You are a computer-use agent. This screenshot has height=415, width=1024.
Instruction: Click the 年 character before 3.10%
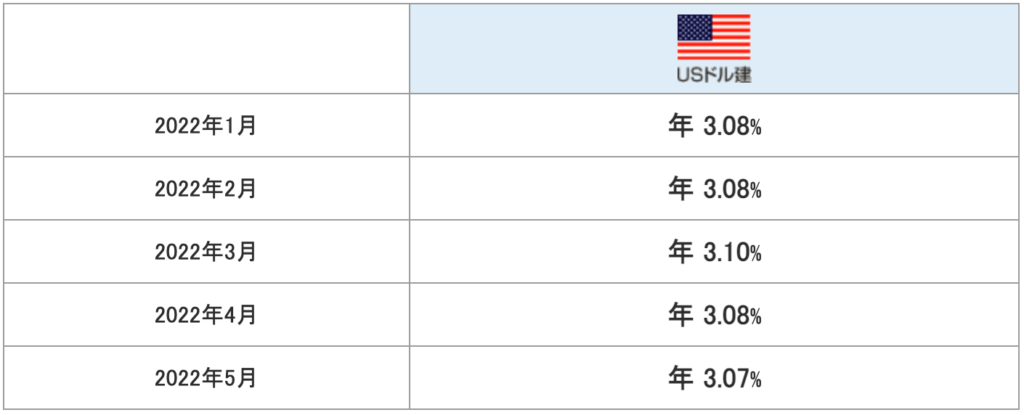click(679, 251)
